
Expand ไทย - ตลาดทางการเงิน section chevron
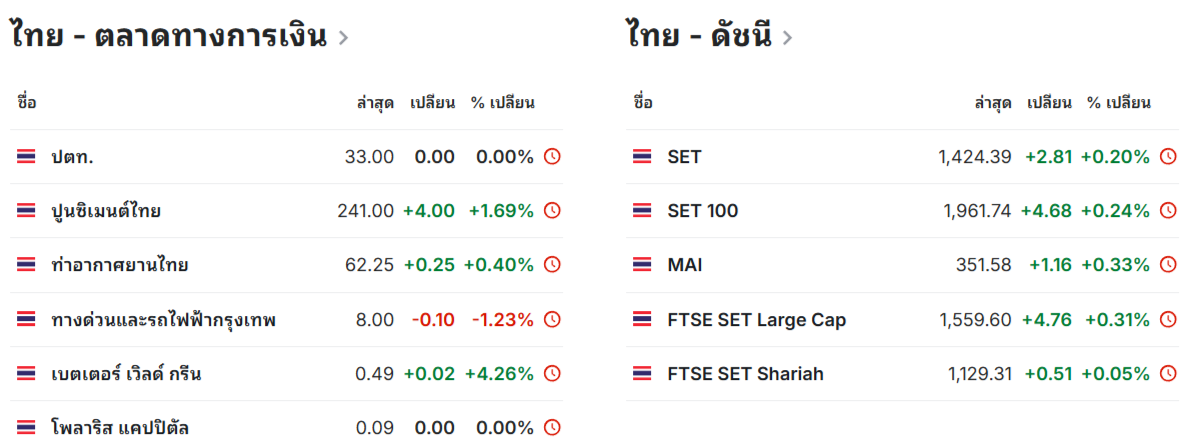(343, 37)
